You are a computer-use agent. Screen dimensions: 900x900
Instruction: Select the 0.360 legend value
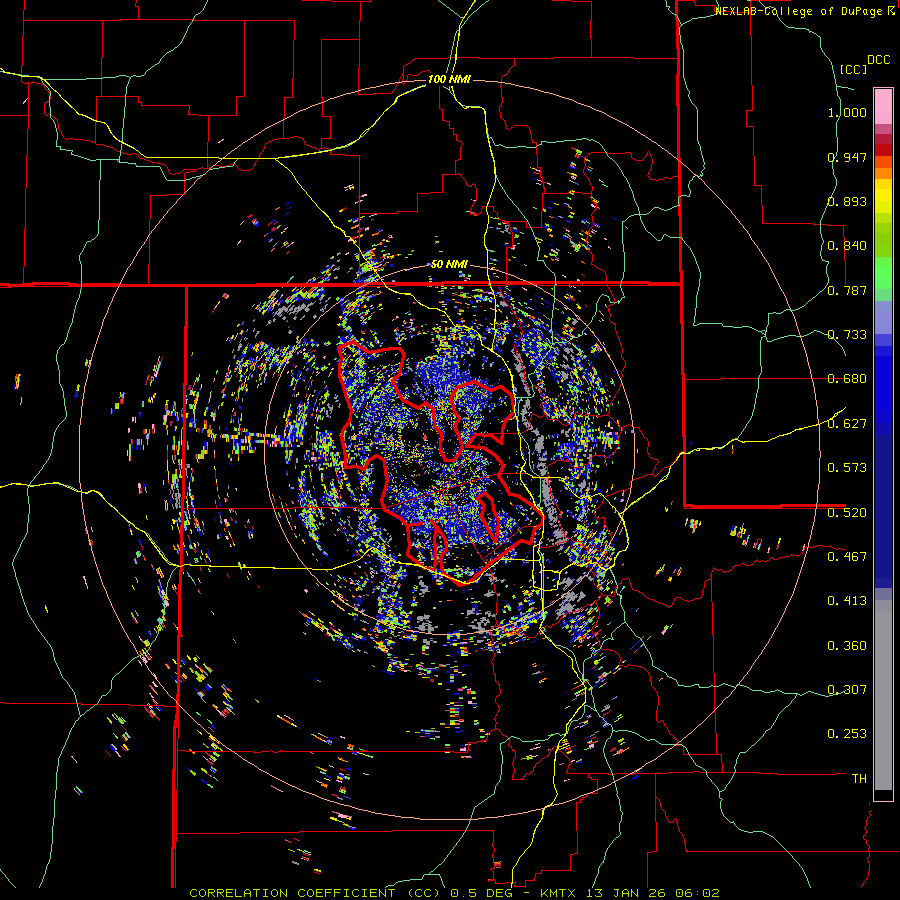coord(847,646)
